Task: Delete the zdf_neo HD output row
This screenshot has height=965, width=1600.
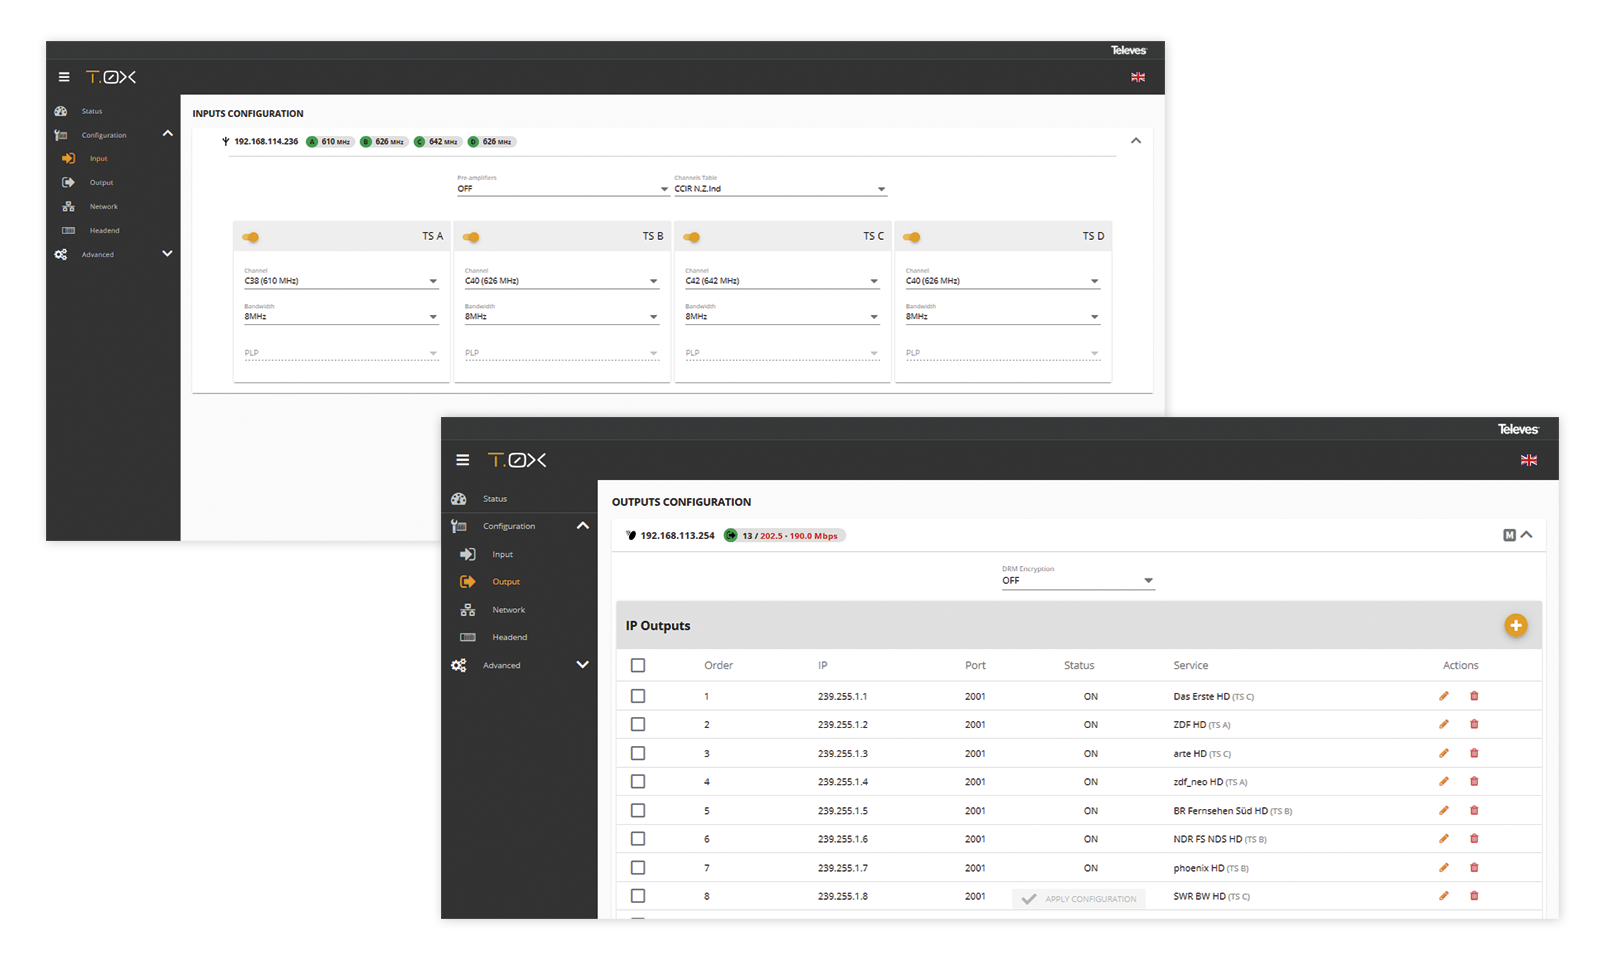Action: click(x=1474, y=781)
